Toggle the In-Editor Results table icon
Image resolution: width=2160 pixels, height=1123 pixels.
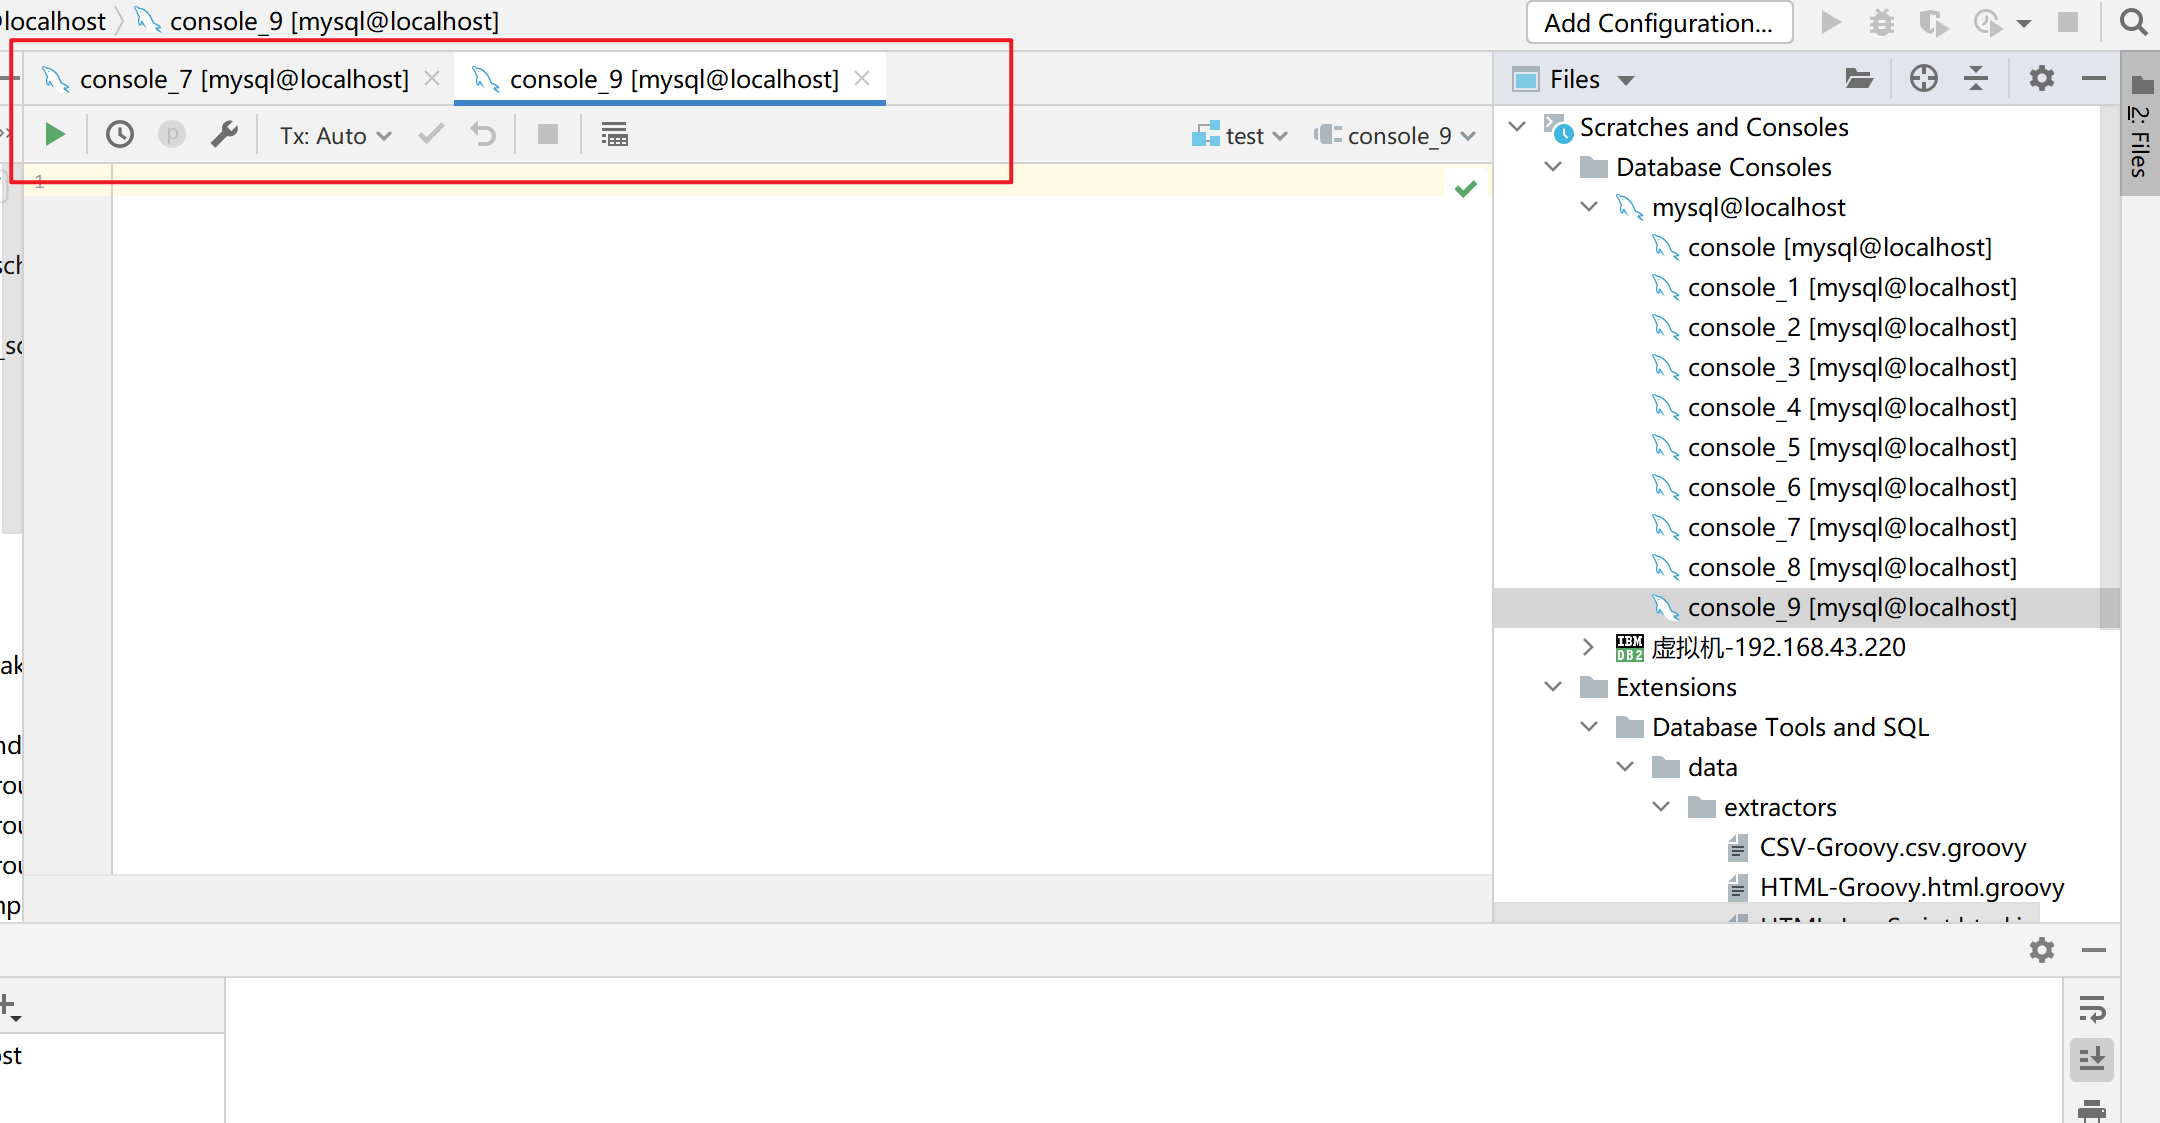(614, 134)
